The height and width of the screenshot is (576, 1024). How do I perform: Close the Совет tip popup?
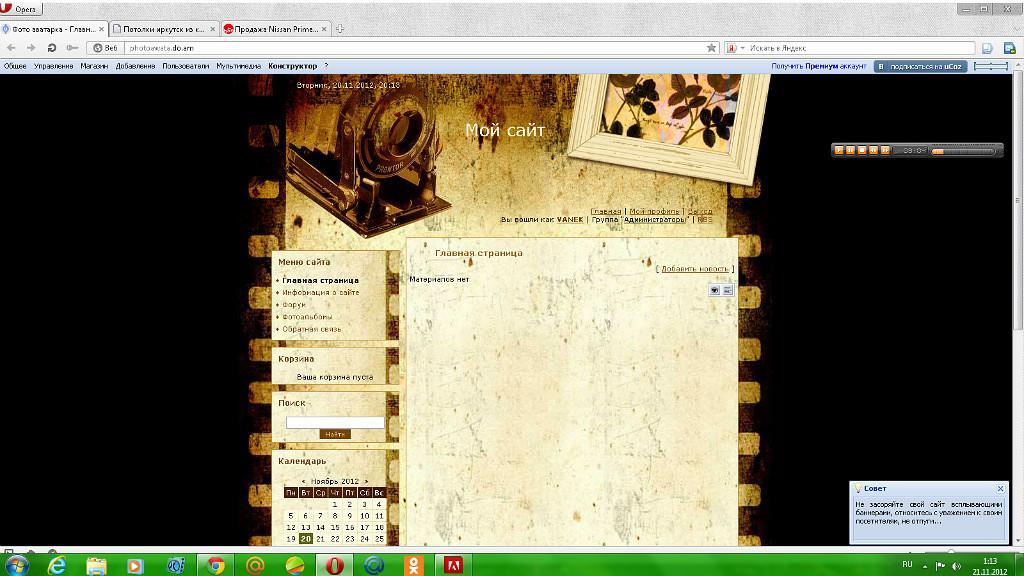pos(1000,489)
